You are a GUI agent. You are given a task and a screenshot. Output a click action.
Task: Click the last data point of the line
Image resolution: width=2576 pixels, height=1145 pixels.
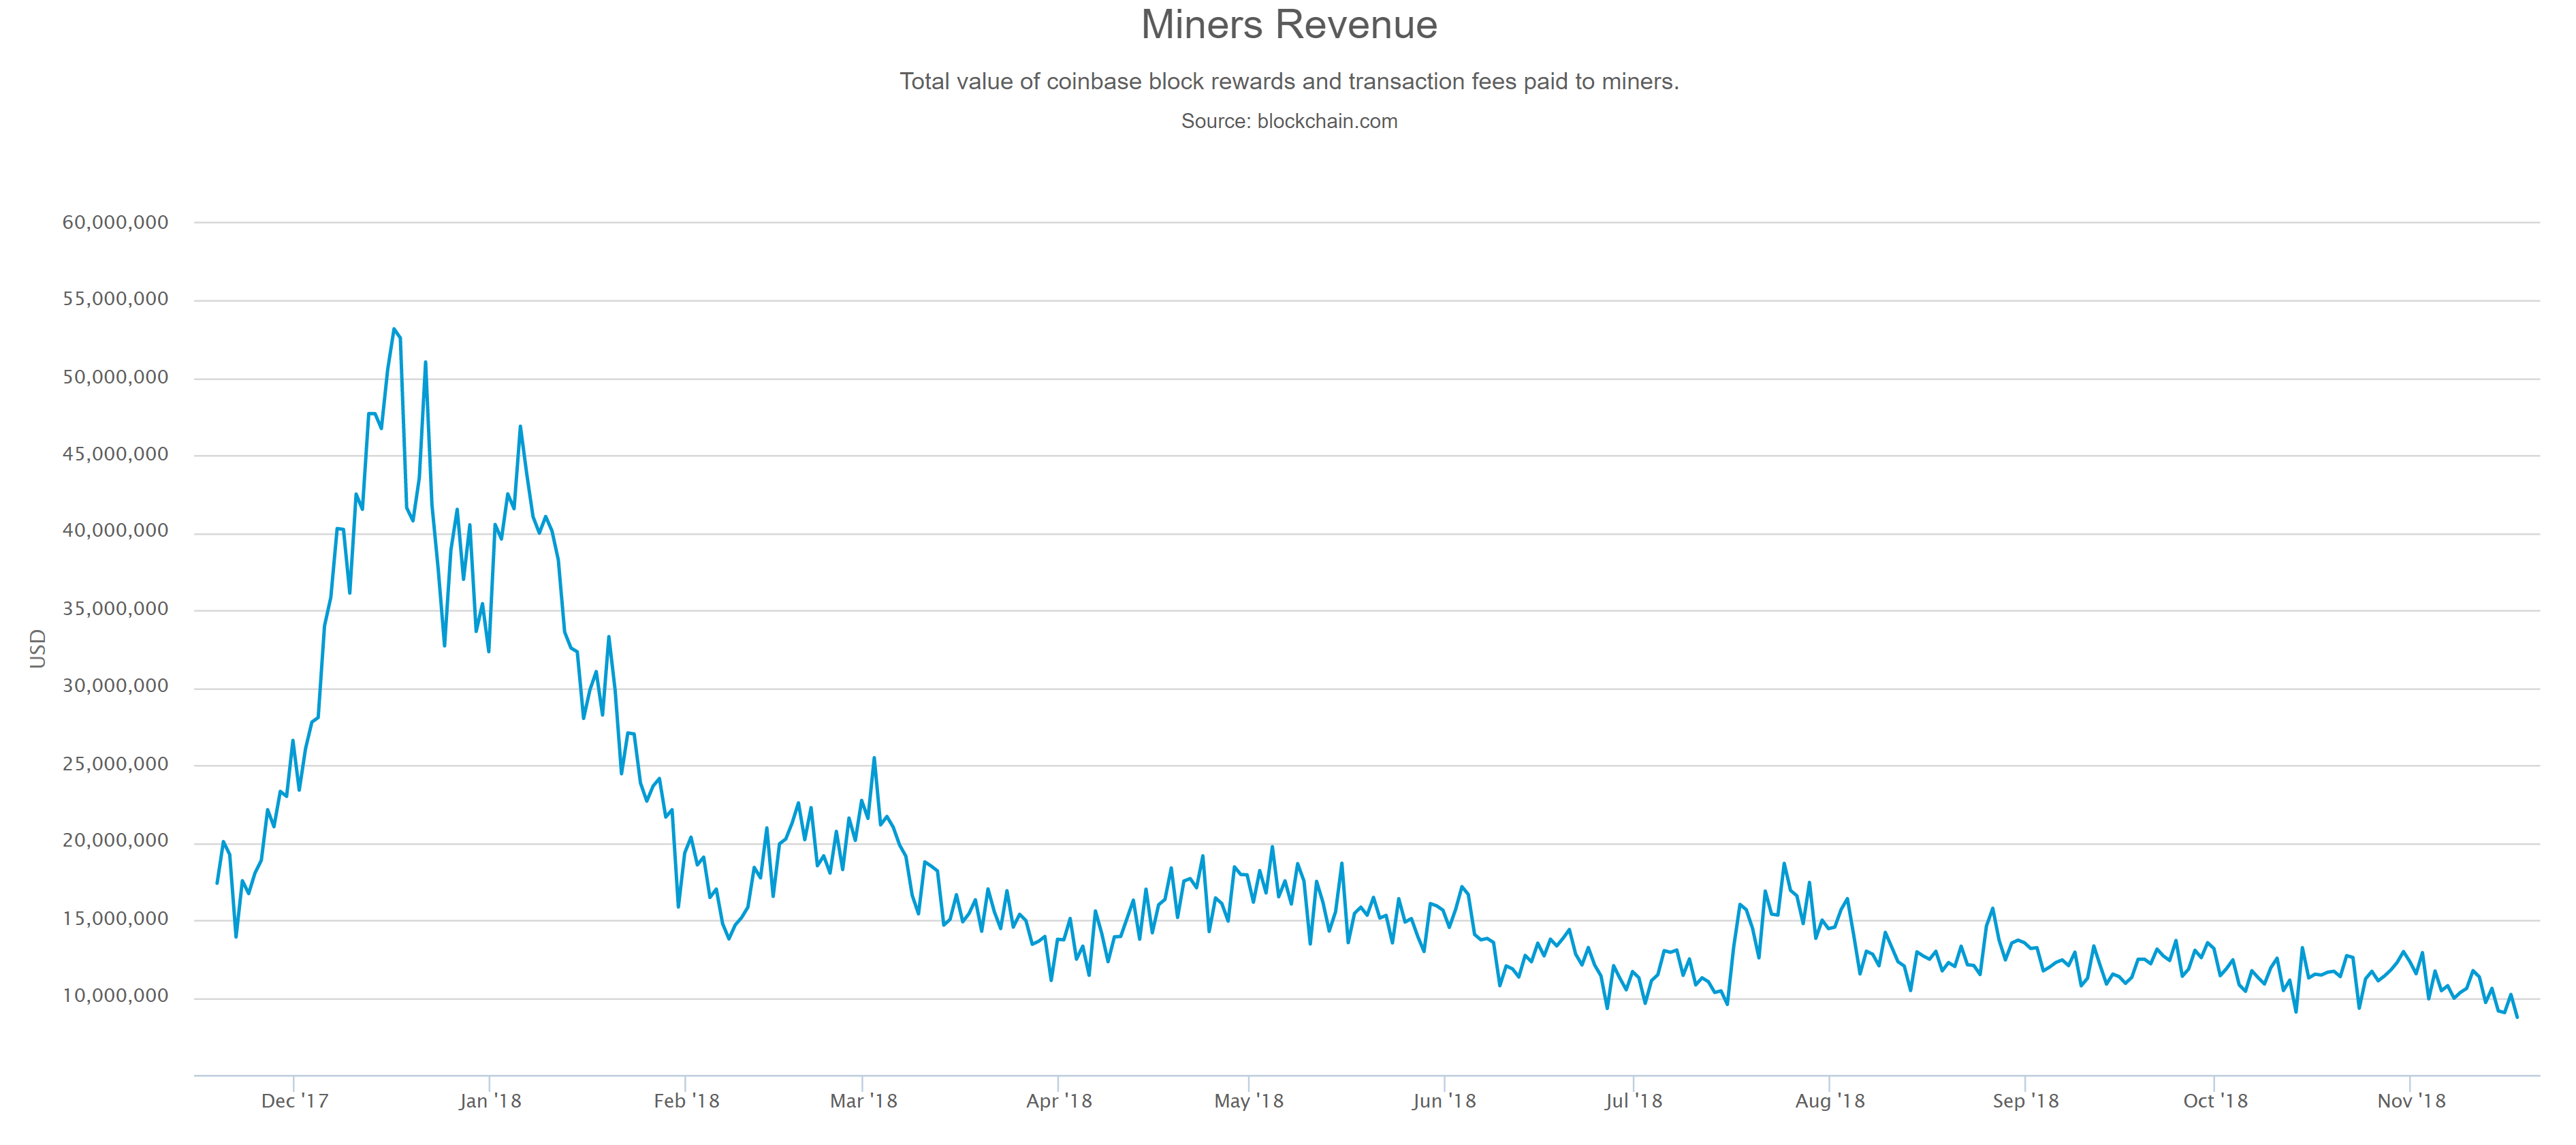pos(2516,1017)
